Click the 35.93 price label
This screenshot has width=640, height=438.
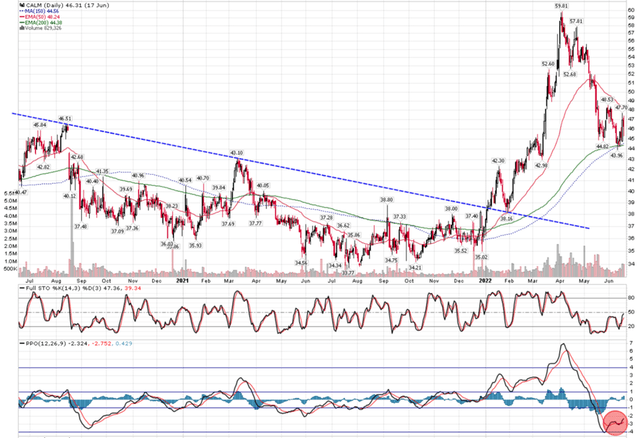coord(195,246)
